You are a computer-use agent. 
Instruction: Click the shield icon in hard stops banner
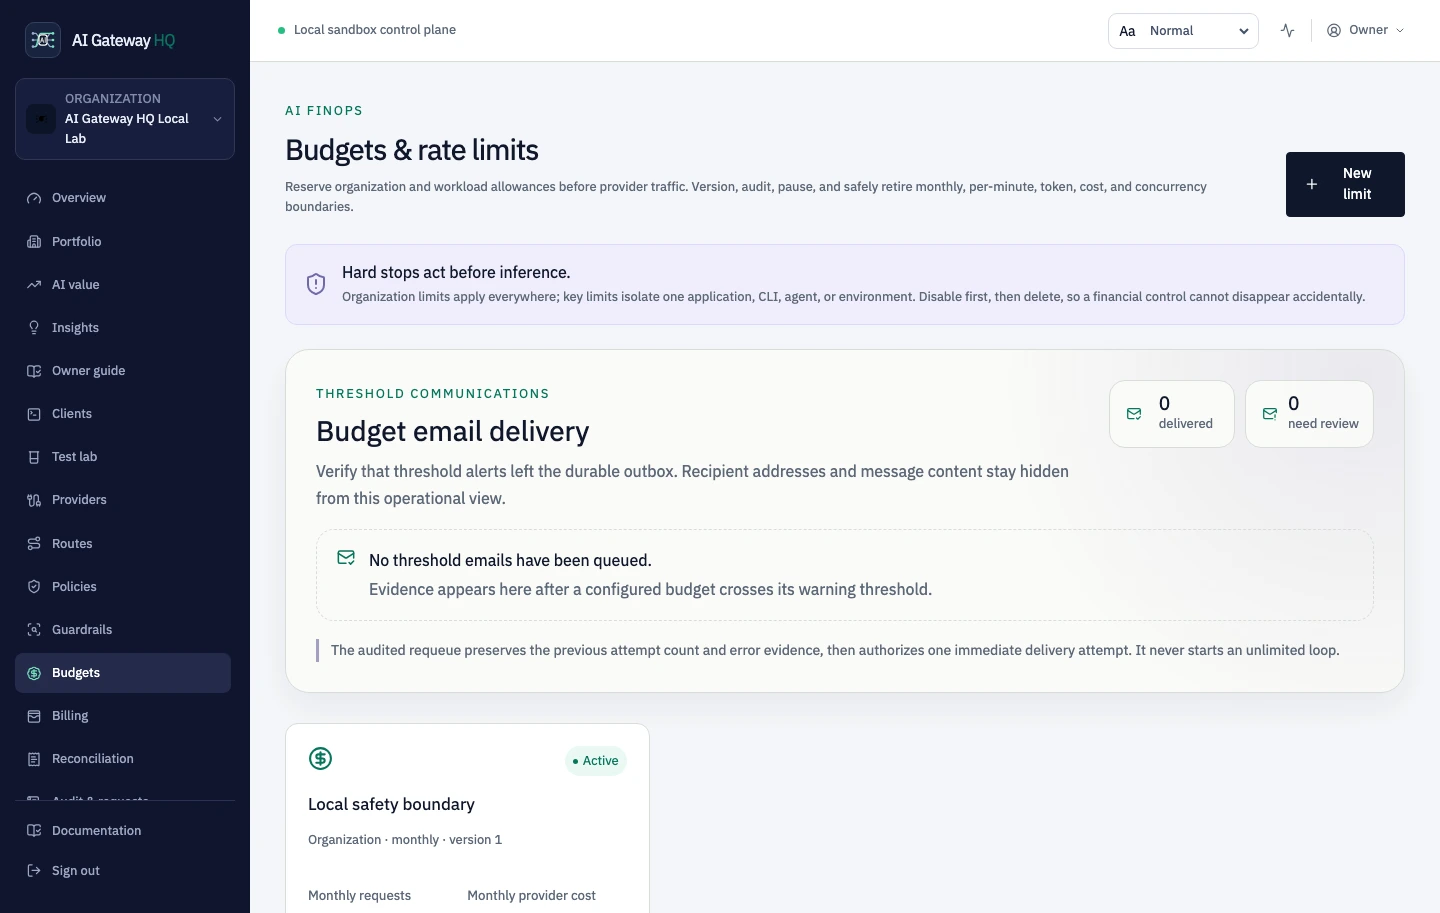[x=316, y=284]
